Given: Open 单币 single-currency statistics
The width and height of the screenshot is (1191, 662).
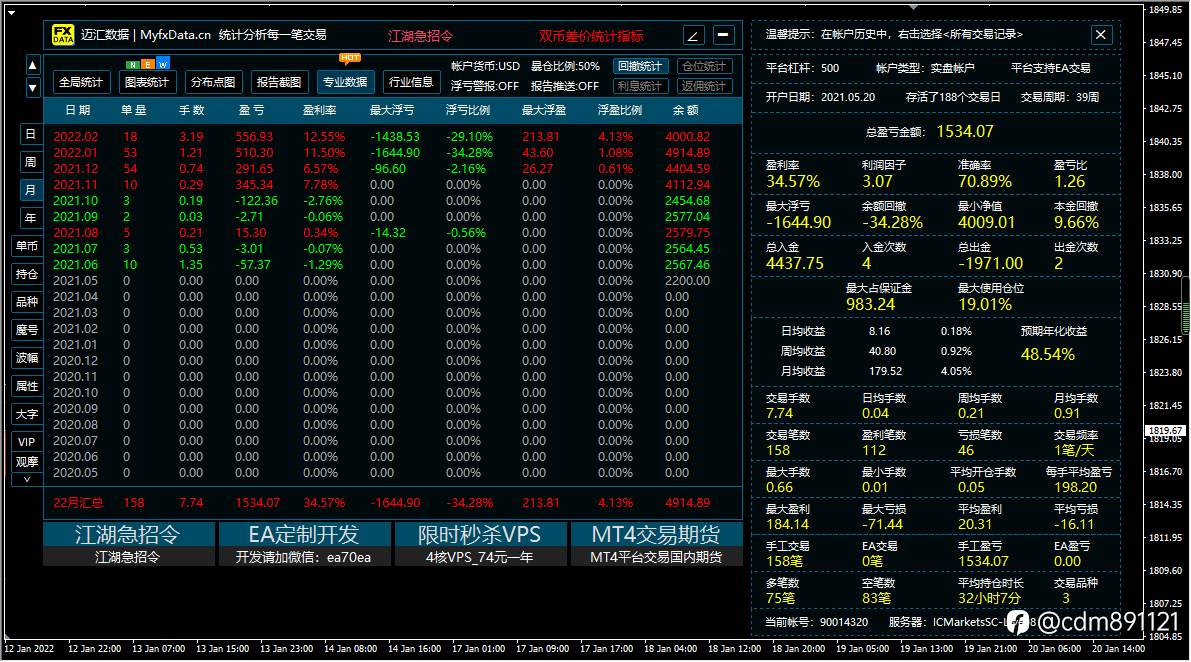Looking at the screenshot, I should click(27, 246).
